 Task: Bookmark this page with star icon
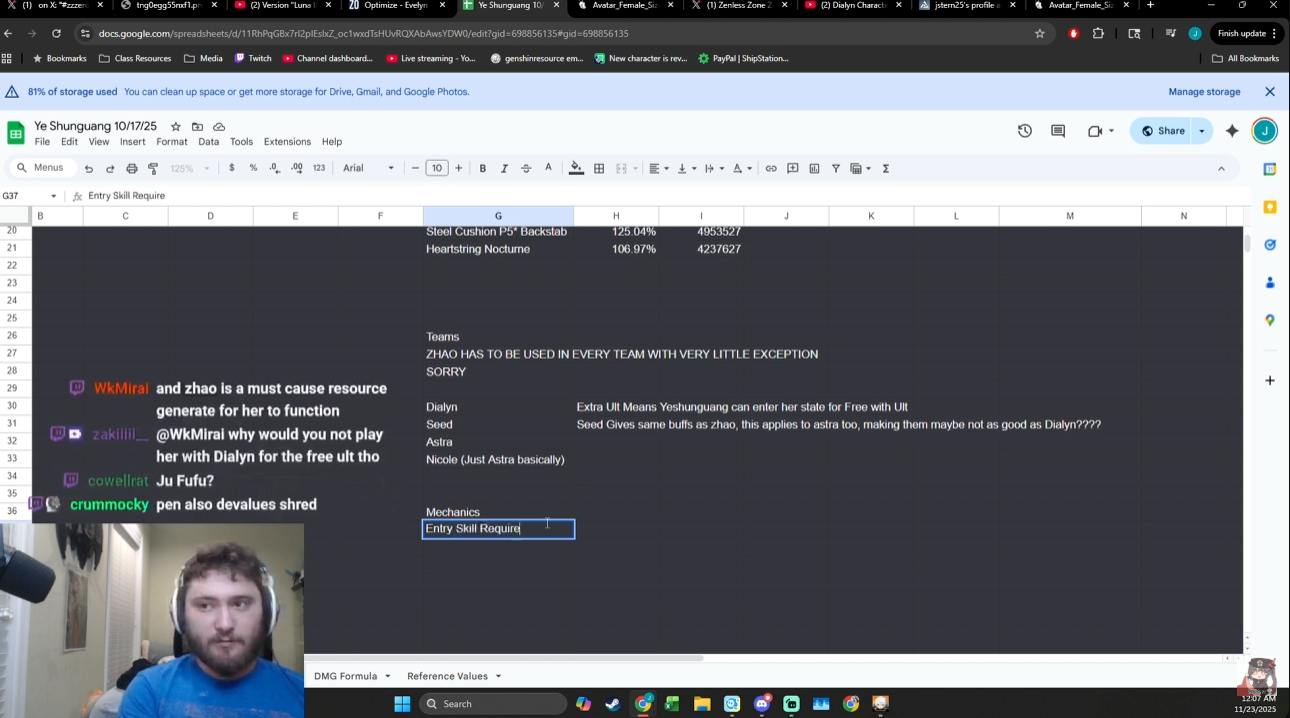point(1040,33)
